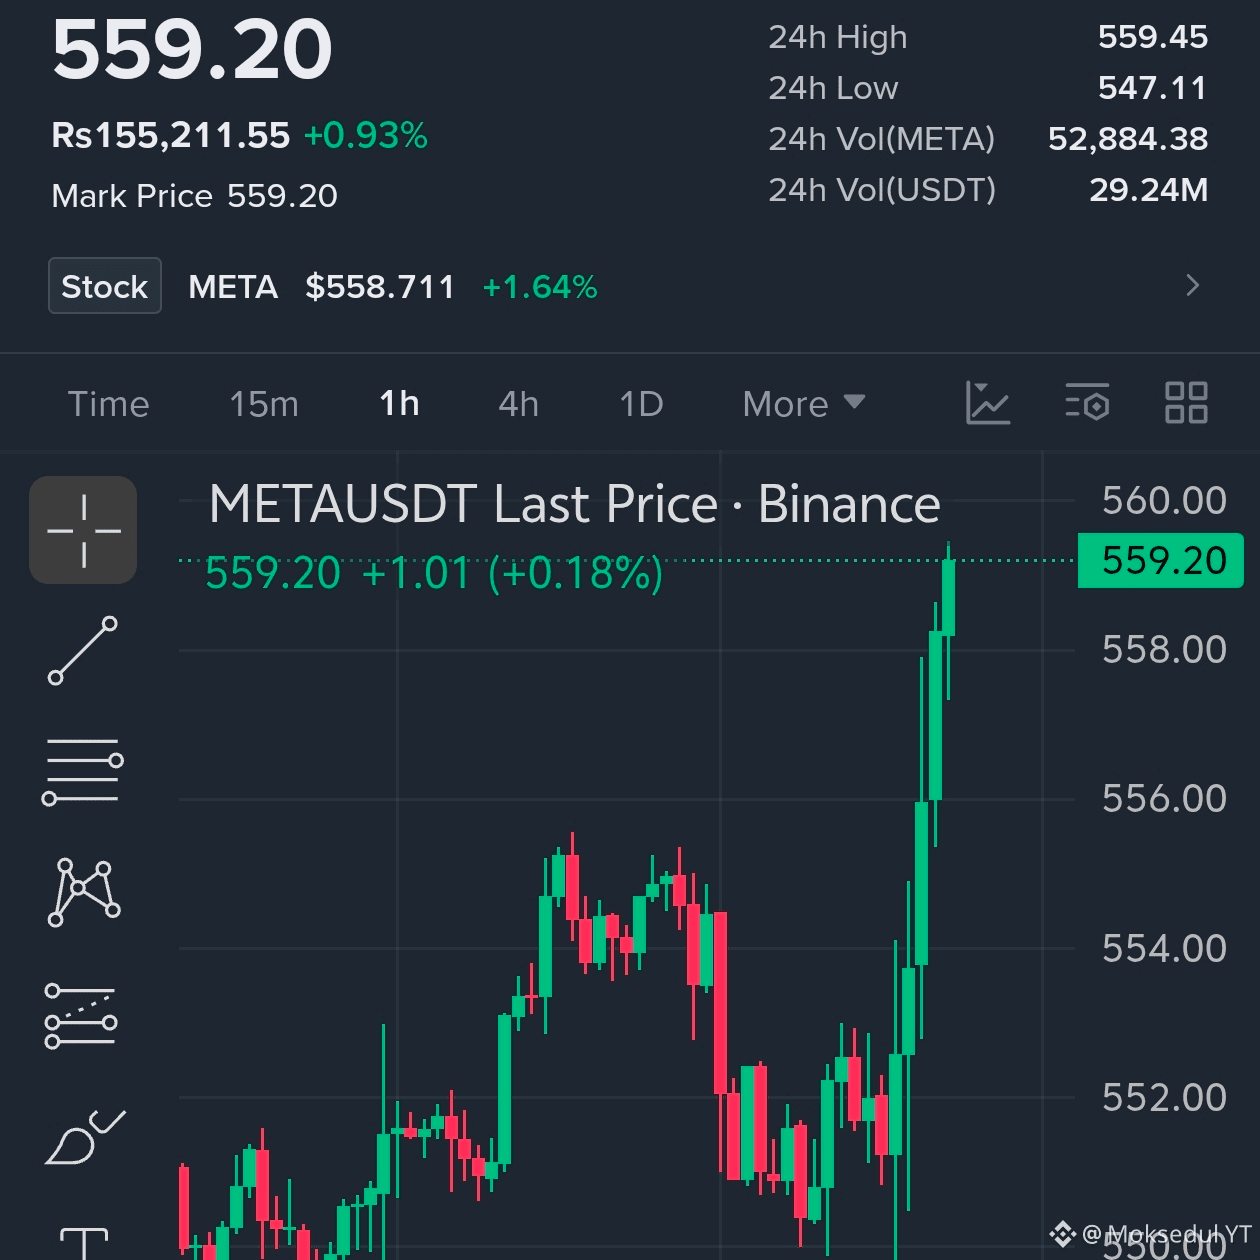Screen dimensions: 1260x1260
Task: Tap META stock price $558.711
Action: 380,287
